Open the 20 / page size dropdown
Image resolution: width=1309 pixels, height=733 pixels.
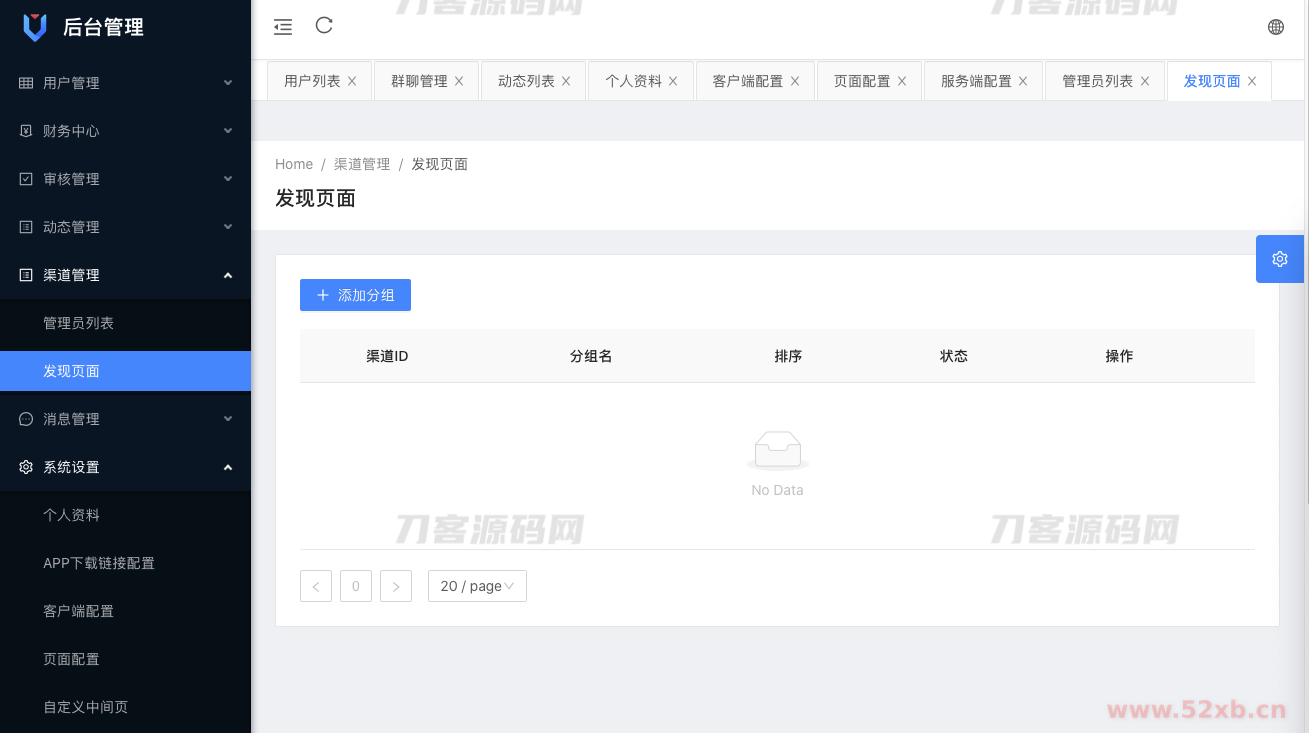pos(477,586)
